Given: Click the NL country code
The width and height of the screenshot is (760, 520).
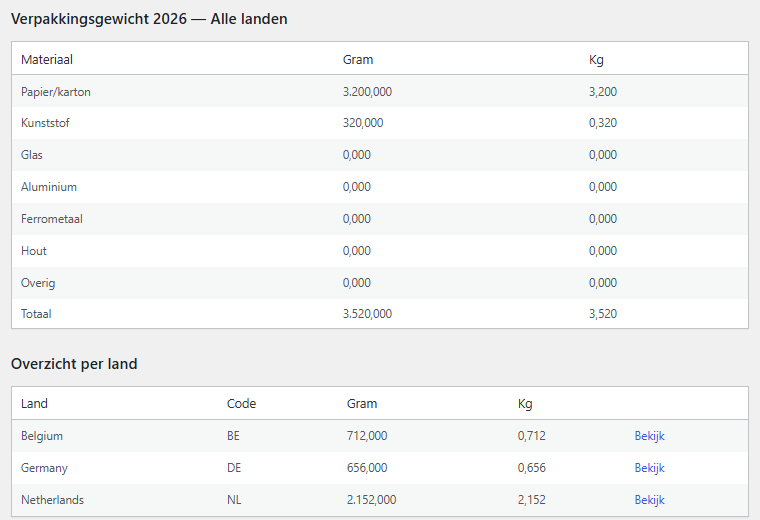Looking at the screenshot, I should pos(234,500).
